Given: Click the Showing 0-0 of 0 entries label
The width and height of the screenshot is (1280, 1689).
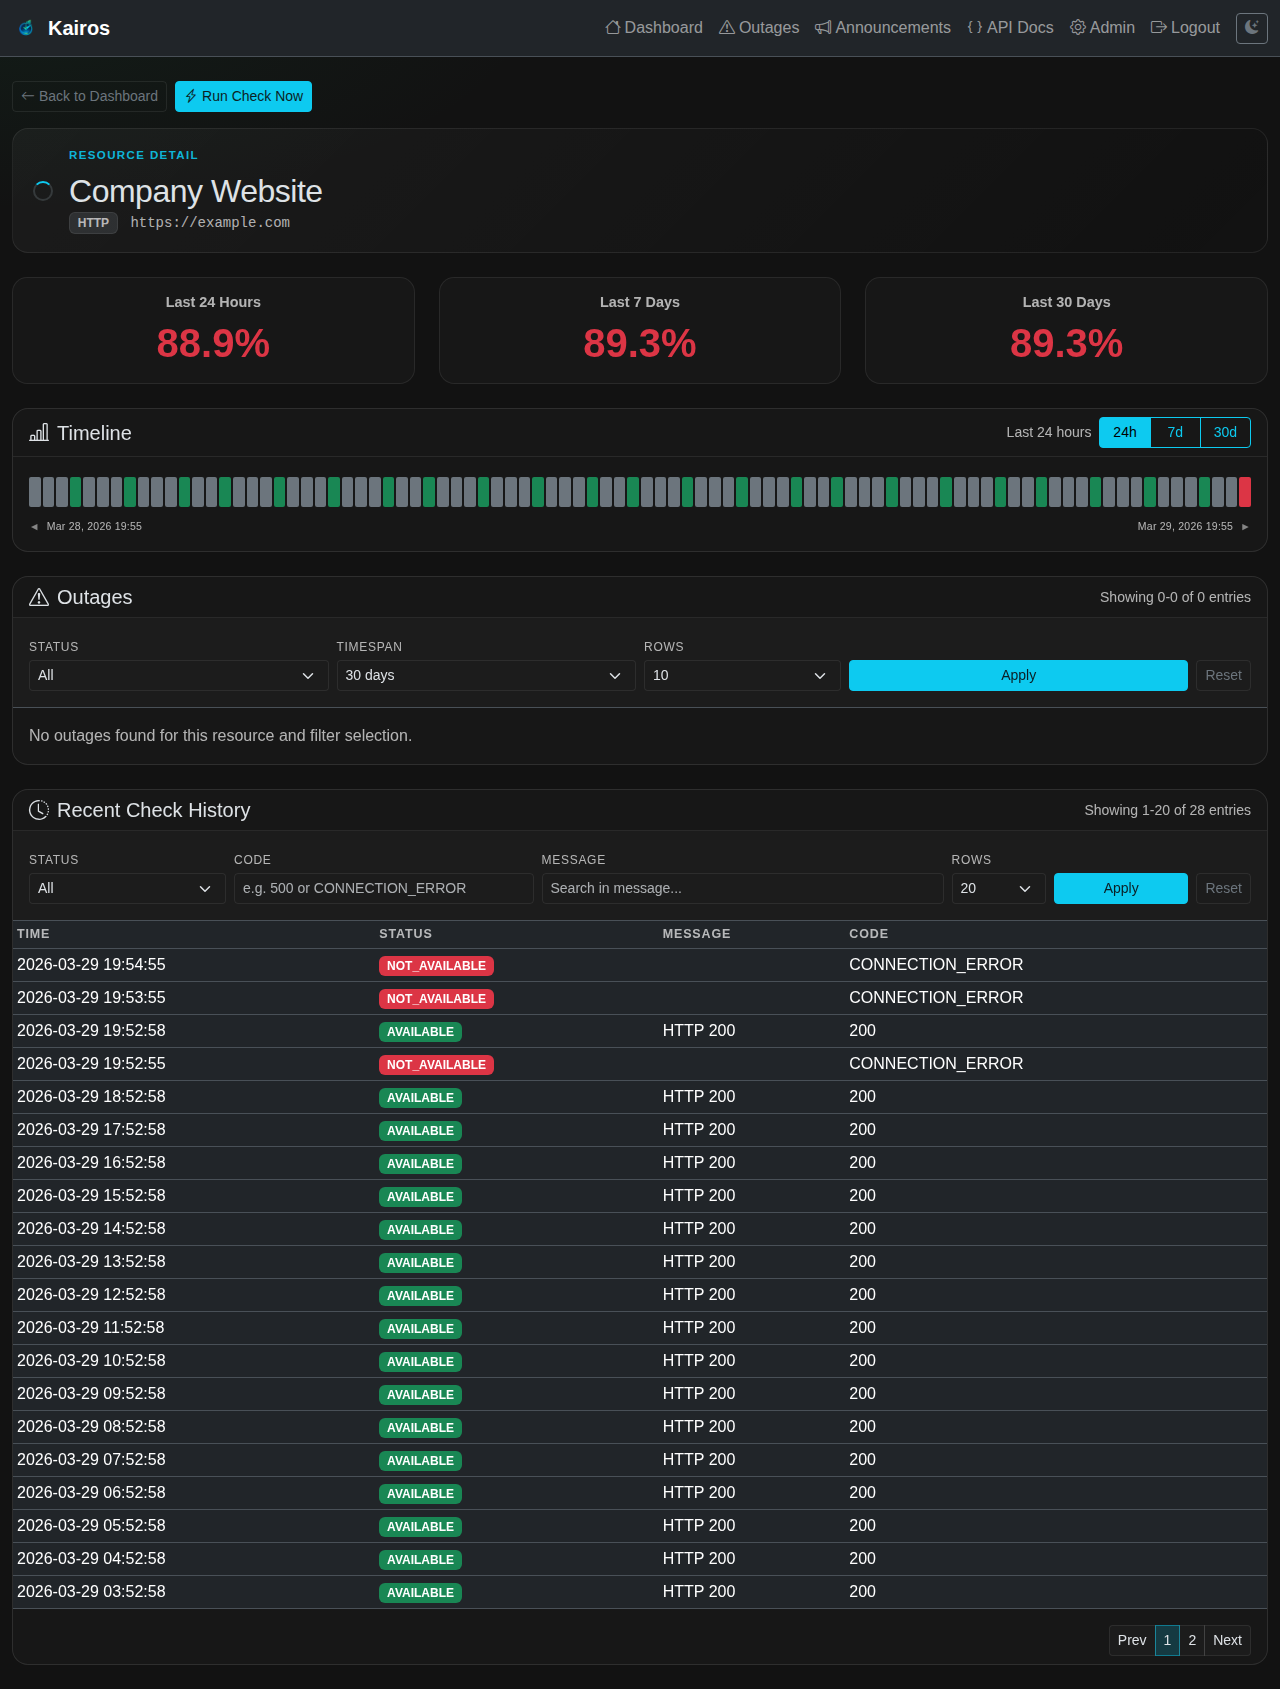Looking at the screenshot, I should coord(1175,597).
